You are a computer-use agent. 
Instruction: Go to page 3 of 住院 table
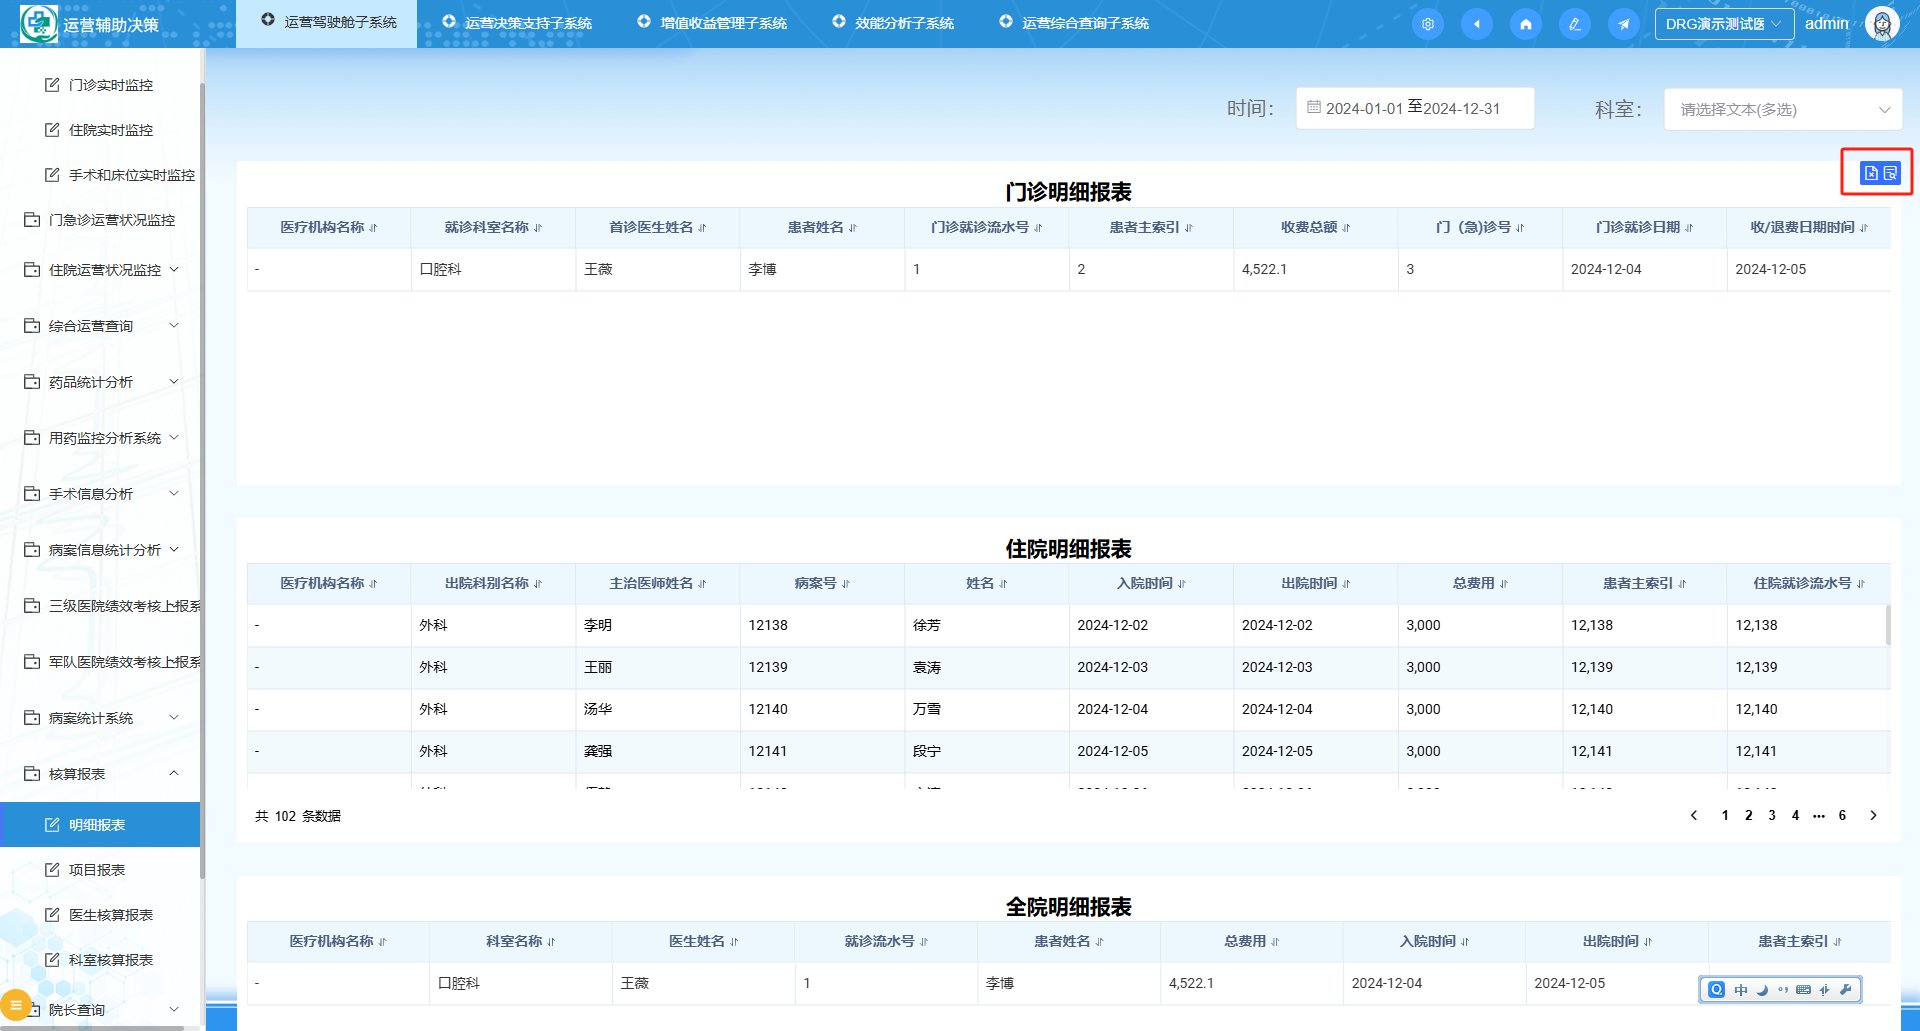(x=1772, y=816)
